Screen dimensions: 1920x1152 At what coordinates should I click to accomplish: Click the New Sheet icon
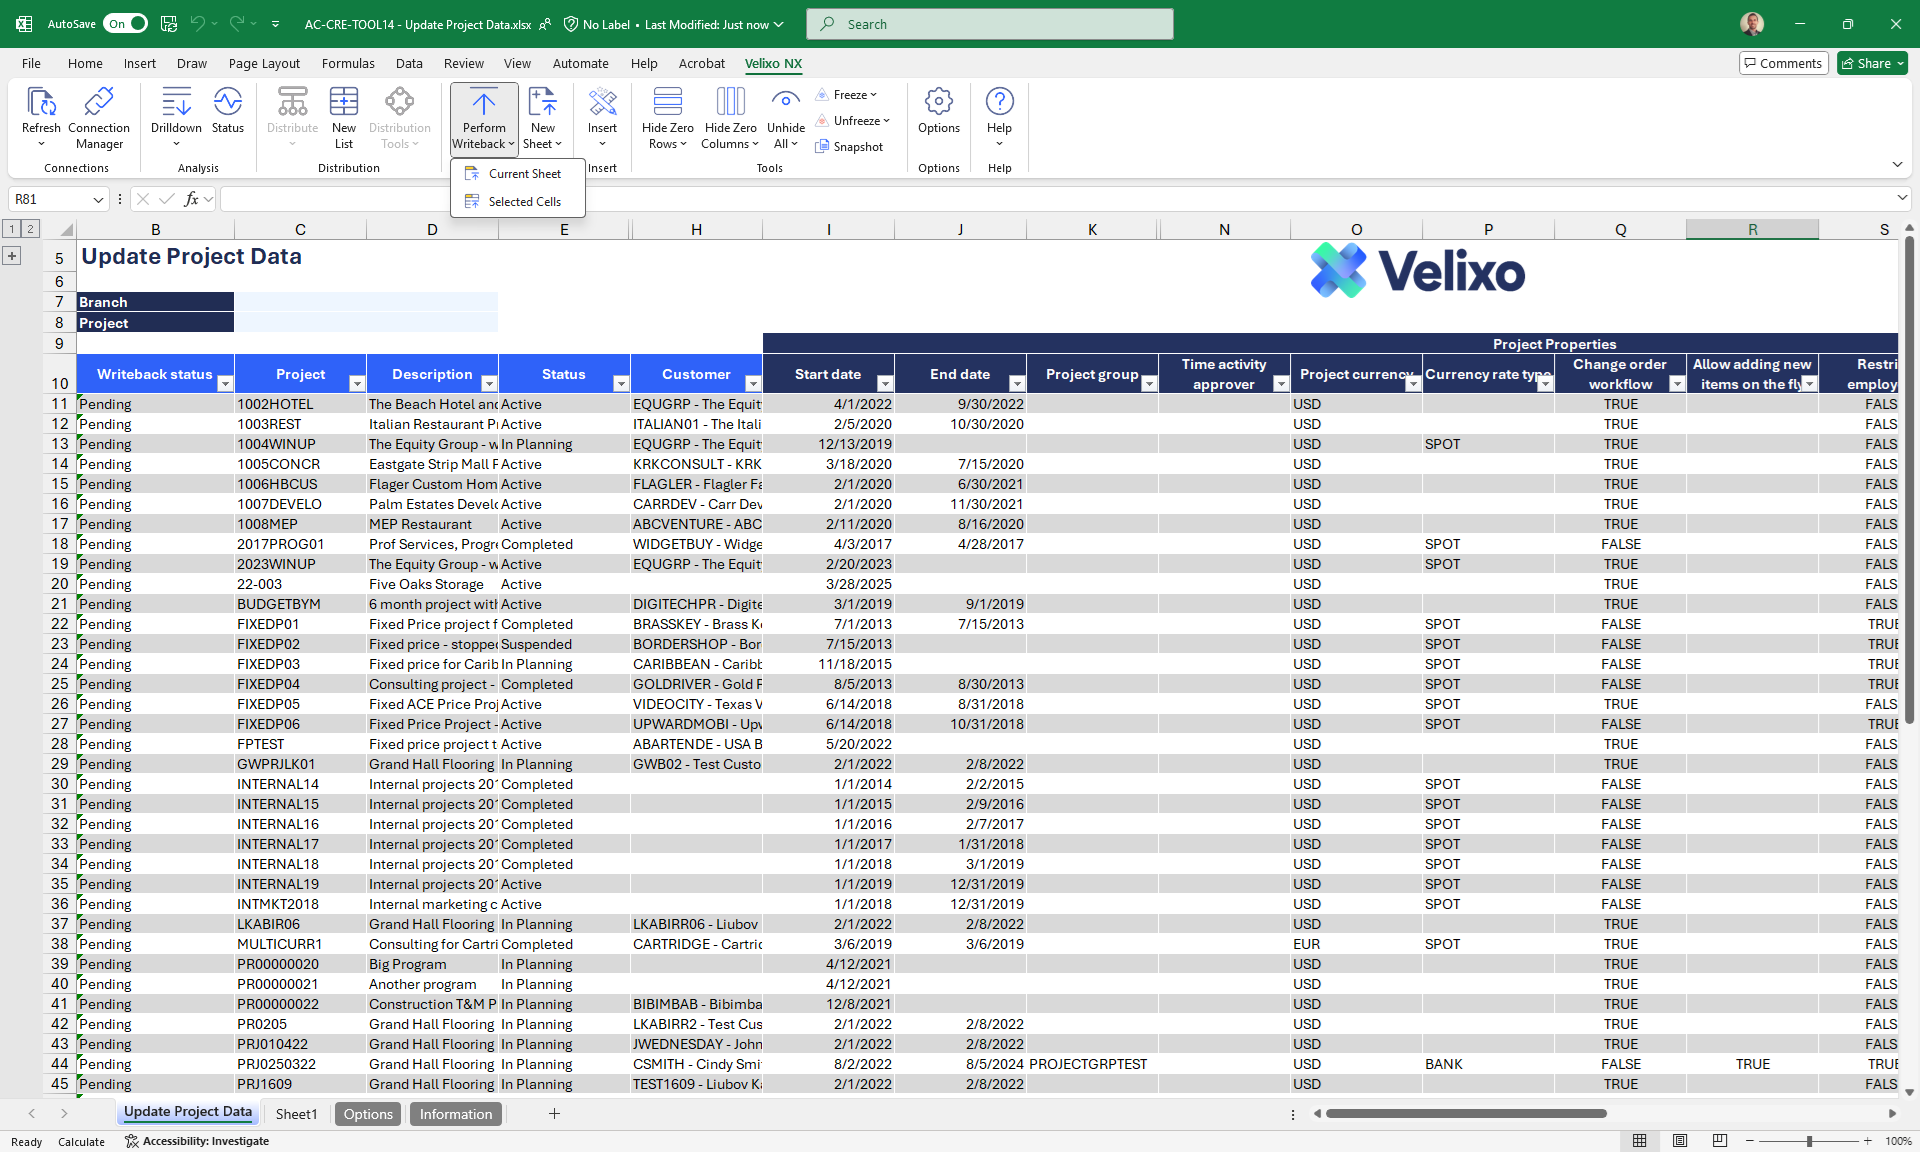(542, 103)
